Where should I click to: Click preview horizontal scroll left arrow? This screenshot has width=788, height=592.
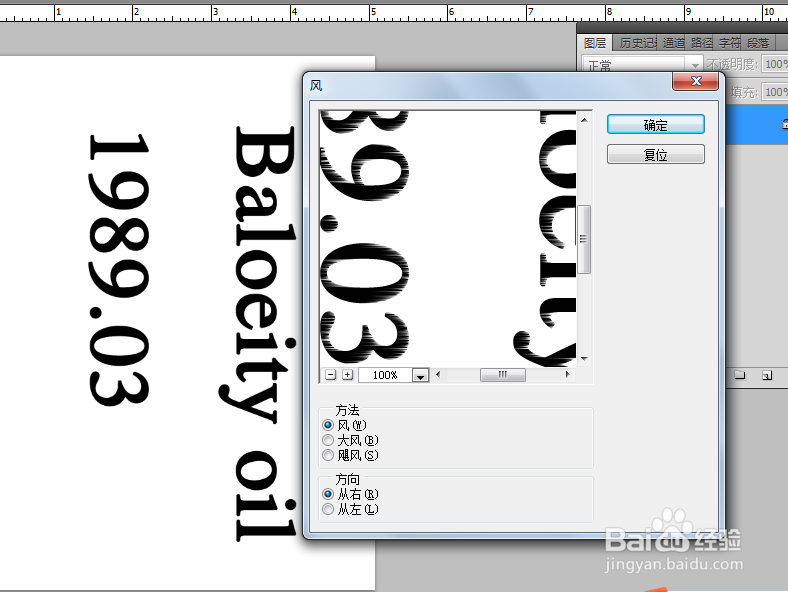438,374
